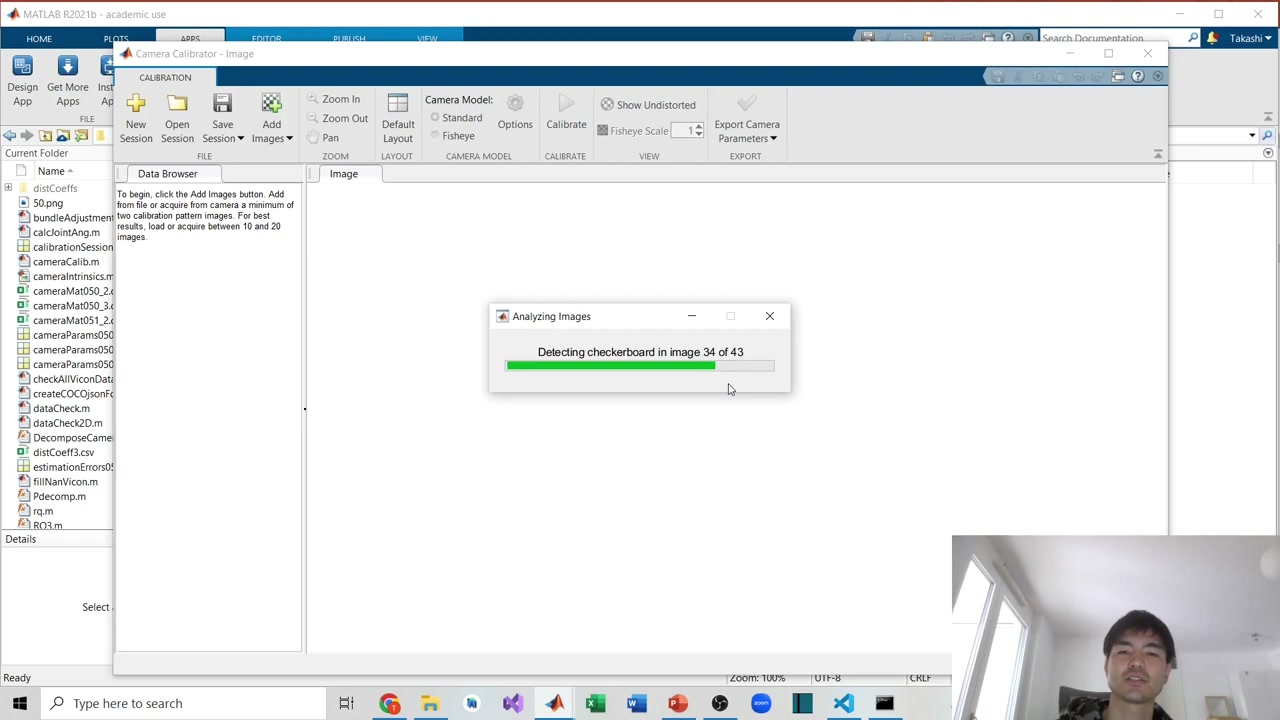Toggle Show Undistorted view
1280x720 pixels.
pyautogui.click(x=648, y=105)
